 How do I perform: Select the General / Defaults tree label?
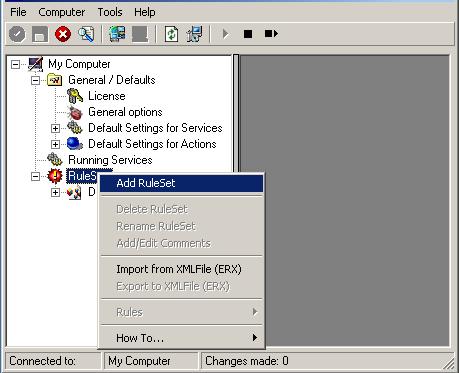112,80
